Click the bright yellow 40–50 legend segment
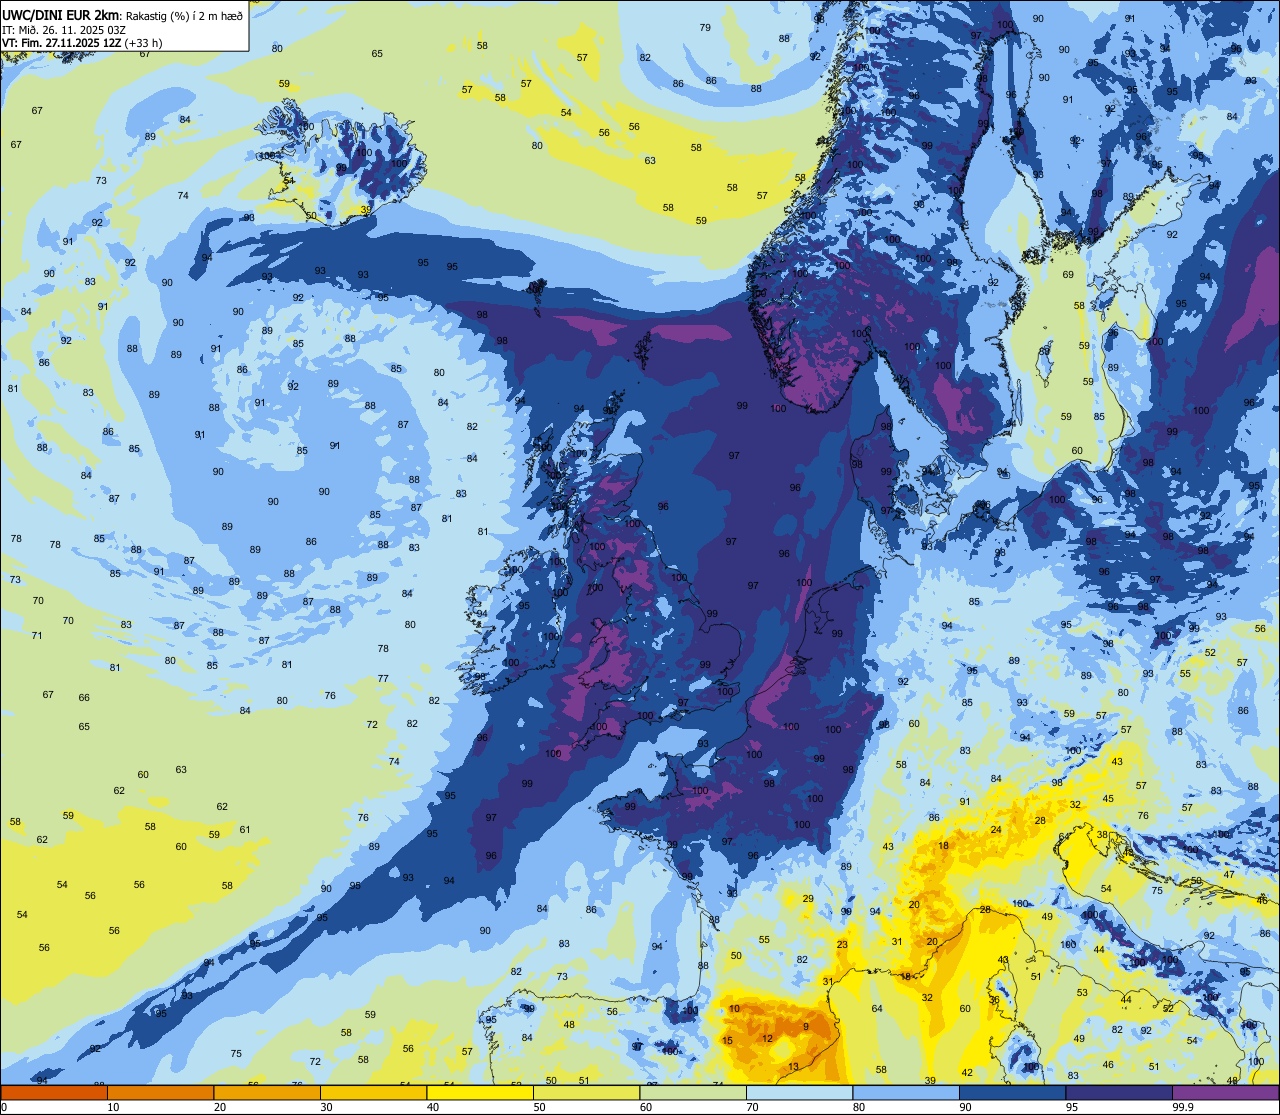The width and height of the screenshot is (1280, 1115). (x=480, y=1092)
